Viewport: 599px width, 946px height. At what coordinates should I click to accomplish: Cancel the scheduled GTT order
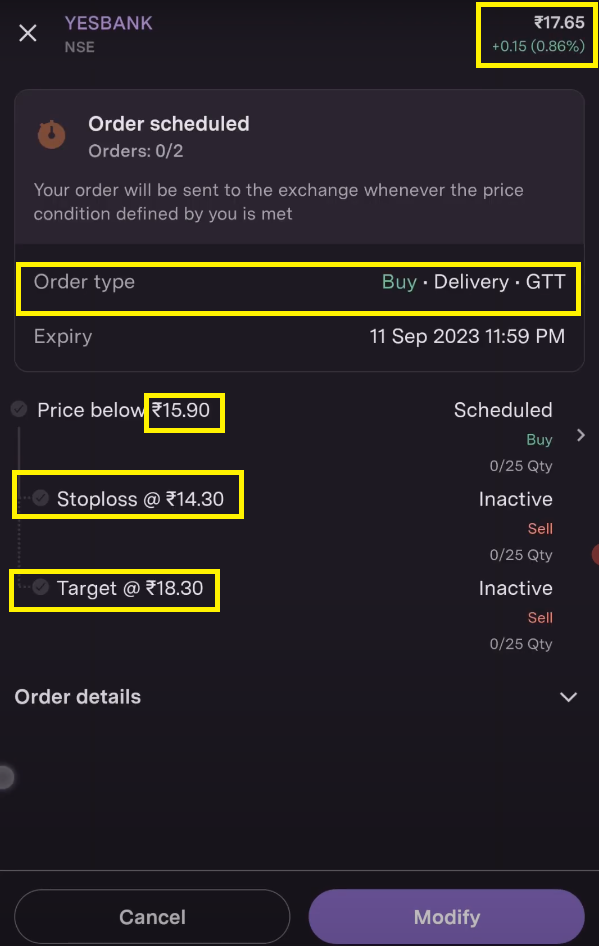coord(152,917)
